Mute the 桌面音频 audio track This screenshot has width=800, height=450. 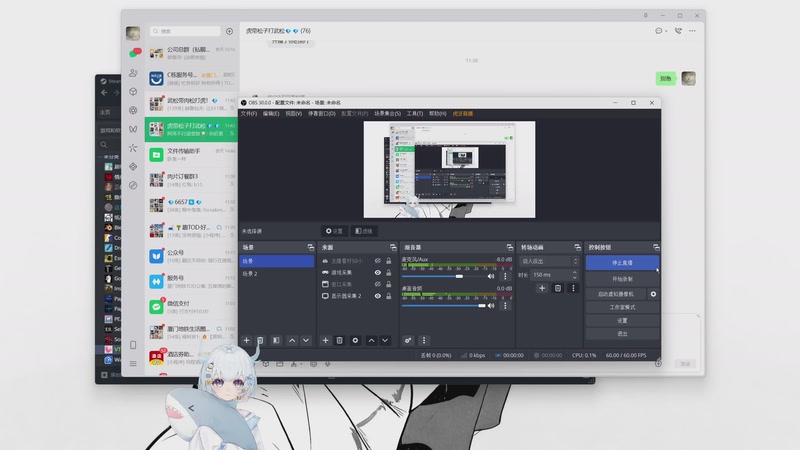[491, 306]
